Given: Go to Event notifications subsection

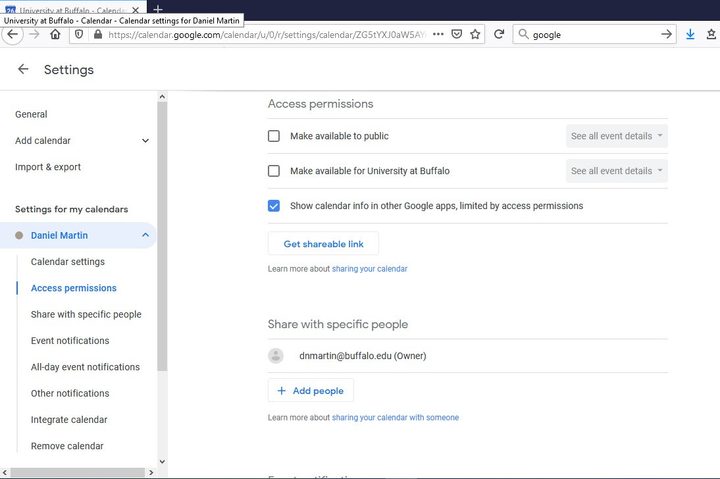Looking at the screenshot, I should pos(70,341).
